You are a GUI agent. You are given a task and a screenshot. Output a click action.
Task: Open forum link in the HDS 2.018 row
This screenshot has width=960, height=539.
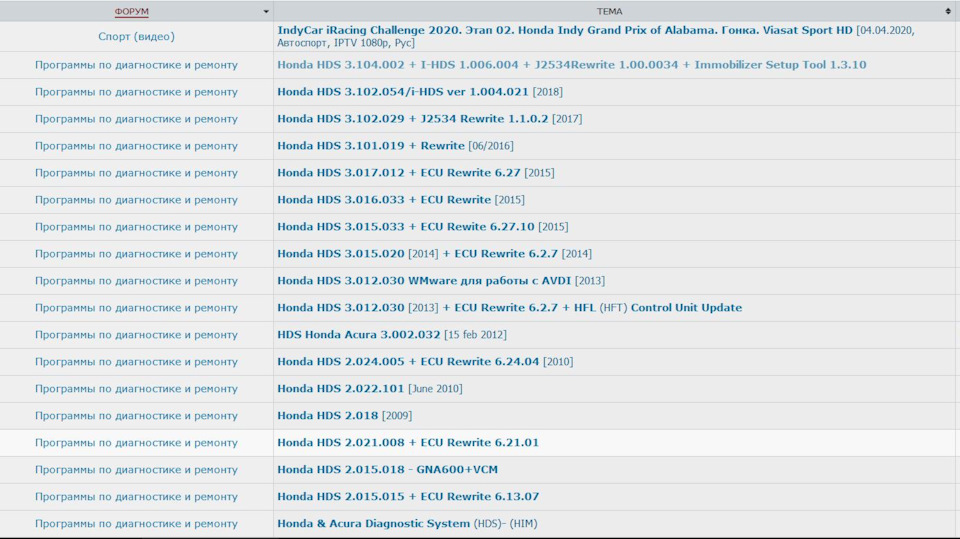click(x=137, y=415)
